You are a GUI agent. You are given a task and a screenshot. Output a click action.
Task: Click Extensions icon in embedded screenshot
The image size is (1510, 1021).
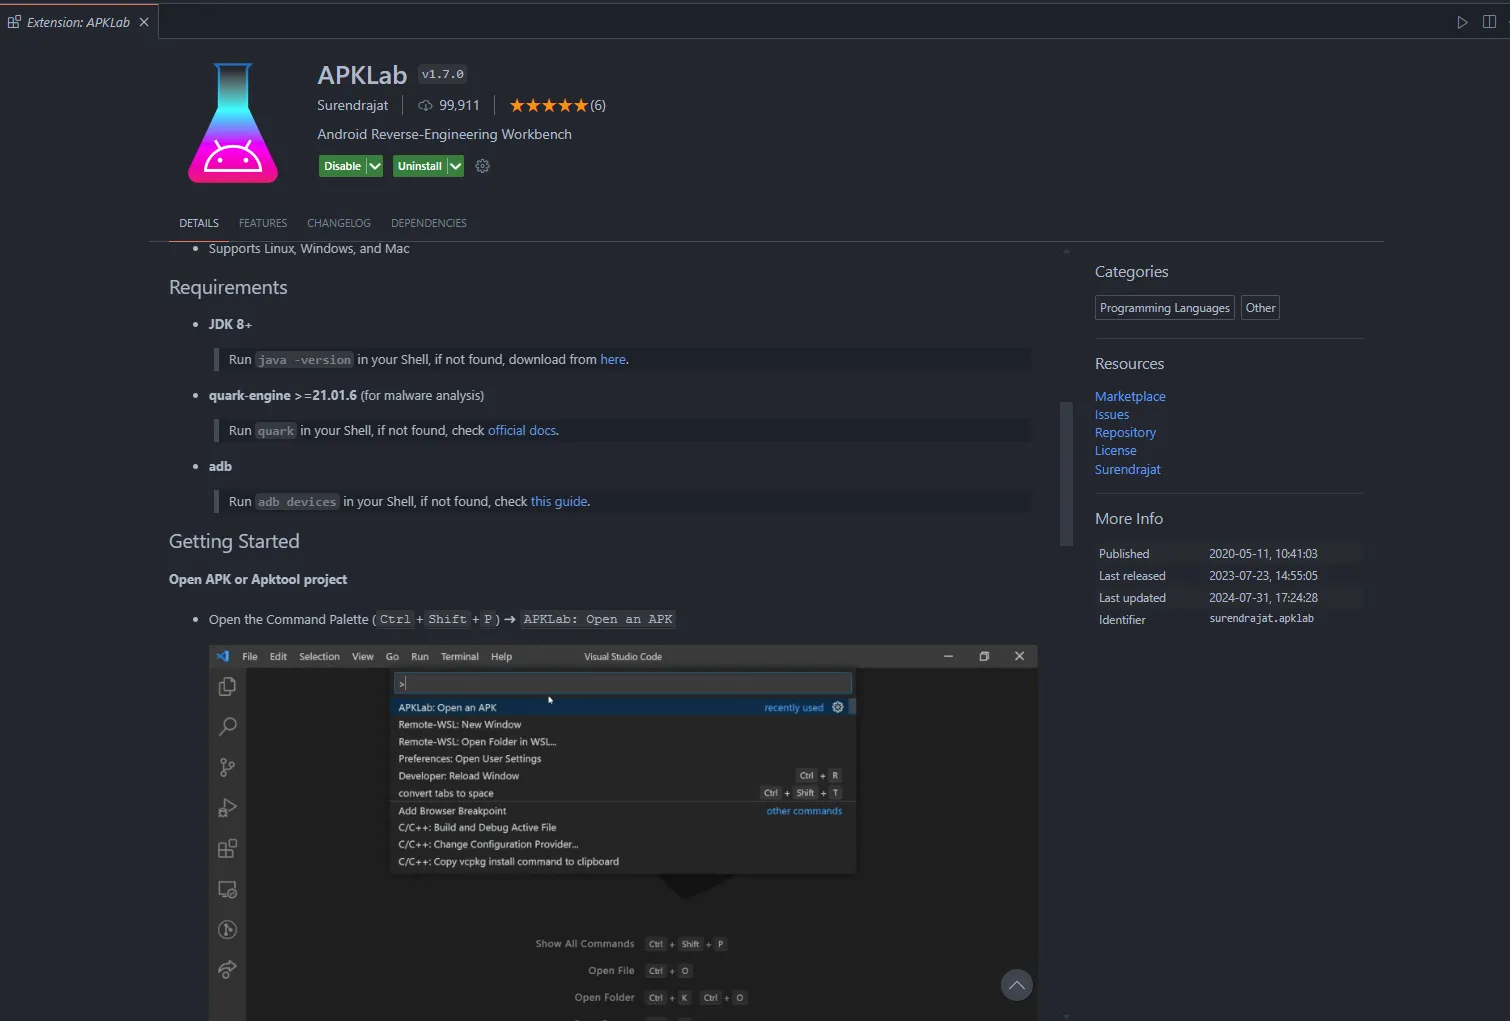pyautogui.click(x=227, y=849)
